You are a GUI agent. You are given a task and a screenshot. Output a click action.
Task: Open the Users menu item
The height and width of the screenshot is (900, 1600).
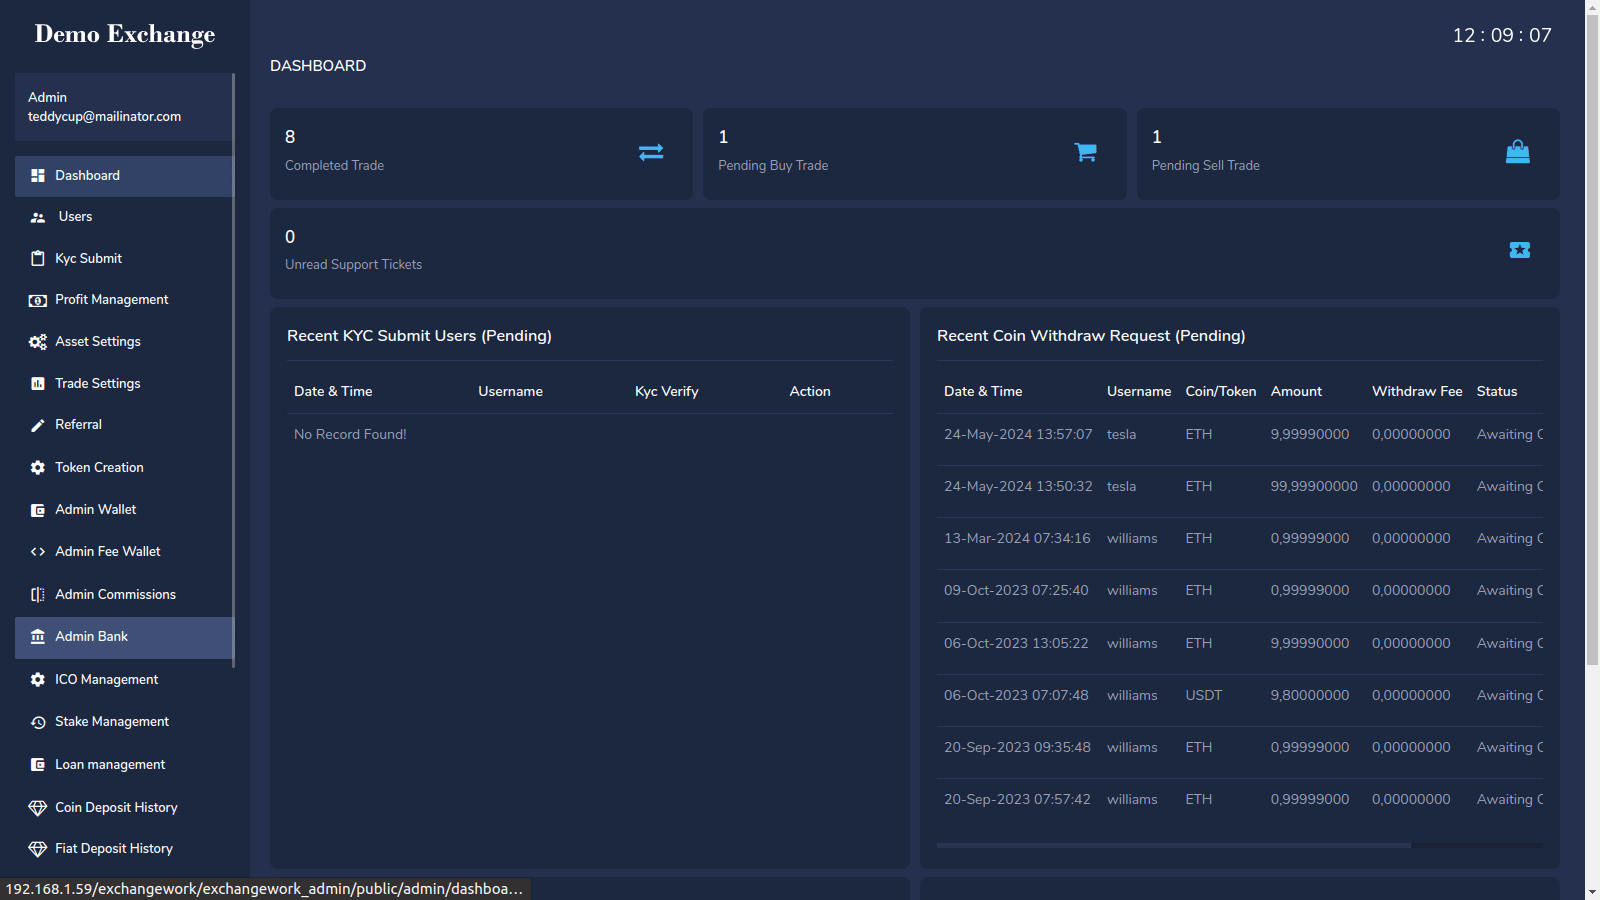point(75,217)
